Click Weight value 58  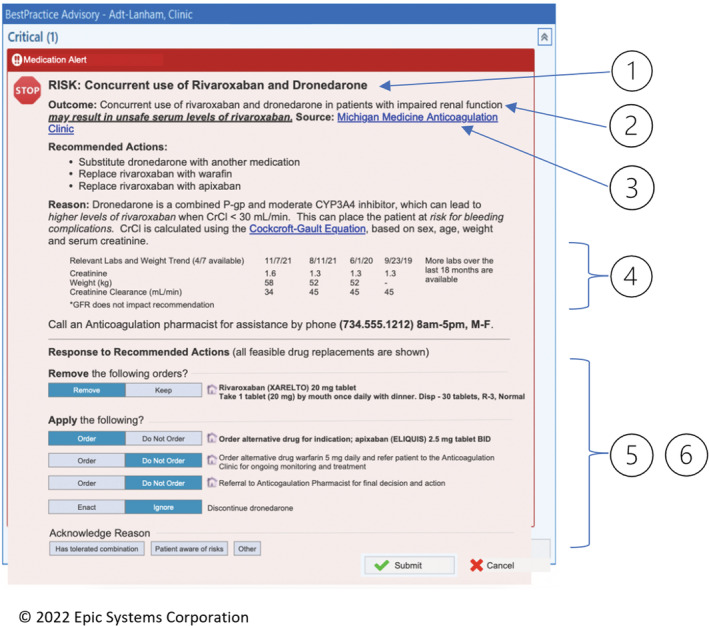coord(269,283)
